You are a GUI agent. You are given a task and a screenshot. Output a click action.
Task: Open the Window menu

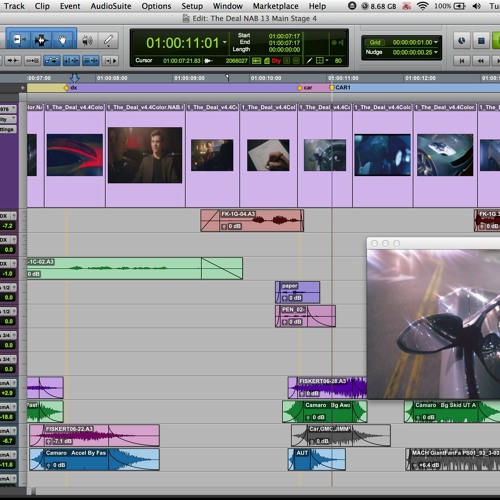228,6
